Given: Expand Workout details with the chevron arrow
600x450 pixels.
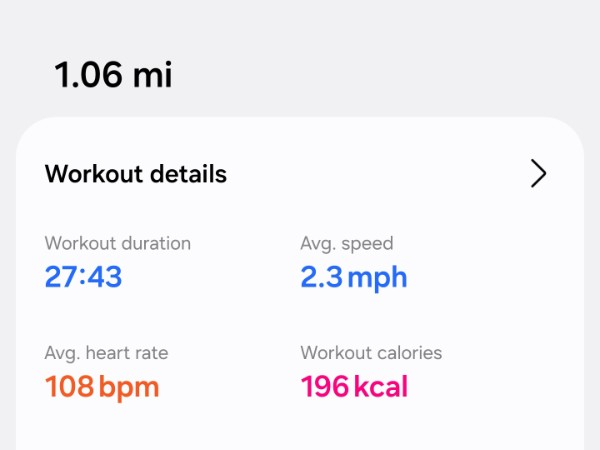Looking at the screenshot, I should coord(538,174).
